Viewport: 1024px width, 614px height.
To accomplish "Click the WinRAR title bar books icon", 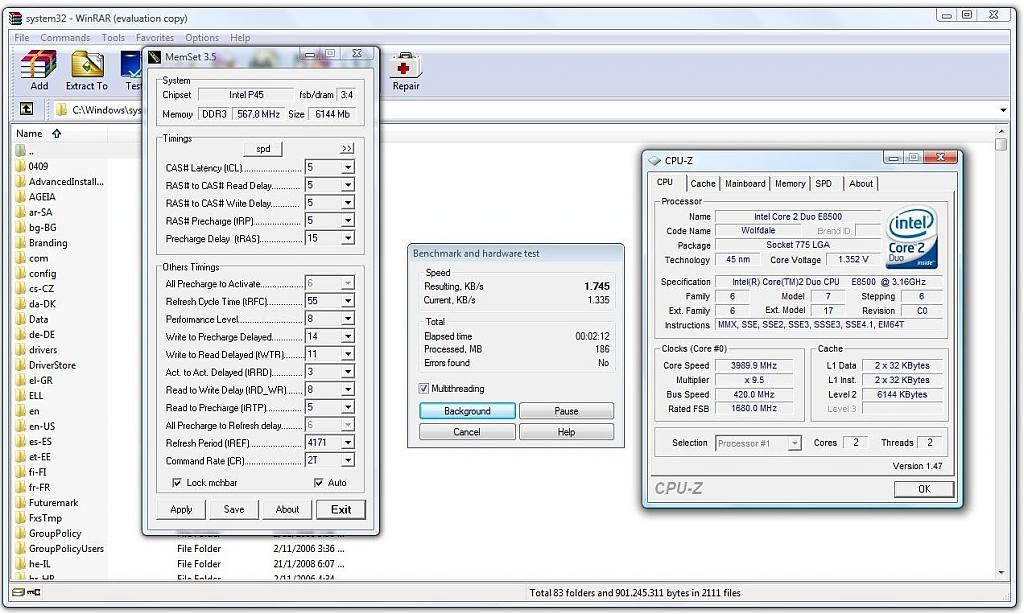I will click(x=15, y=18).
